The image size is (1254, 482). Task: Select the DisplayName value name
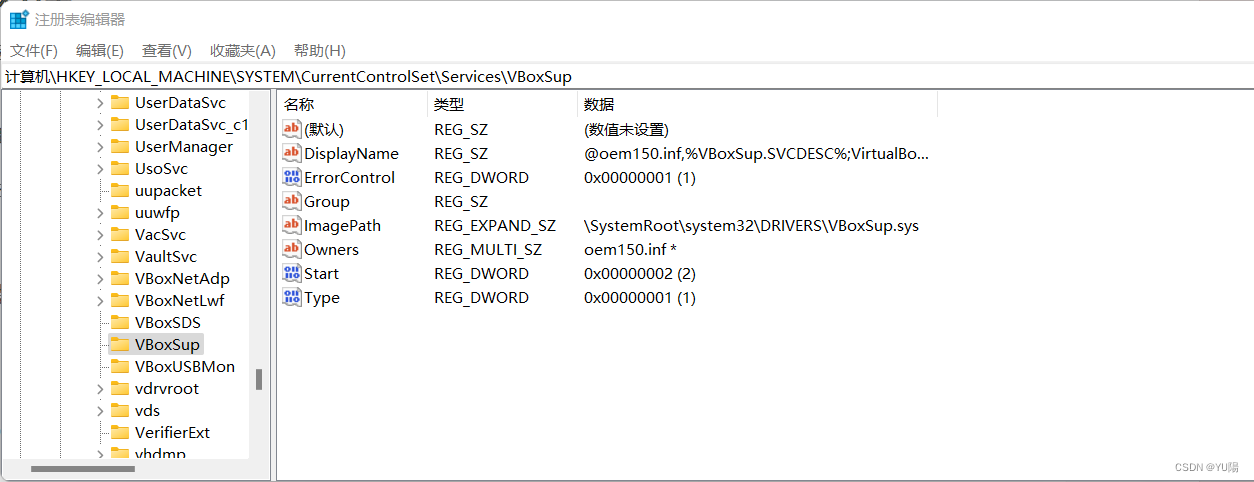[351, 153]
